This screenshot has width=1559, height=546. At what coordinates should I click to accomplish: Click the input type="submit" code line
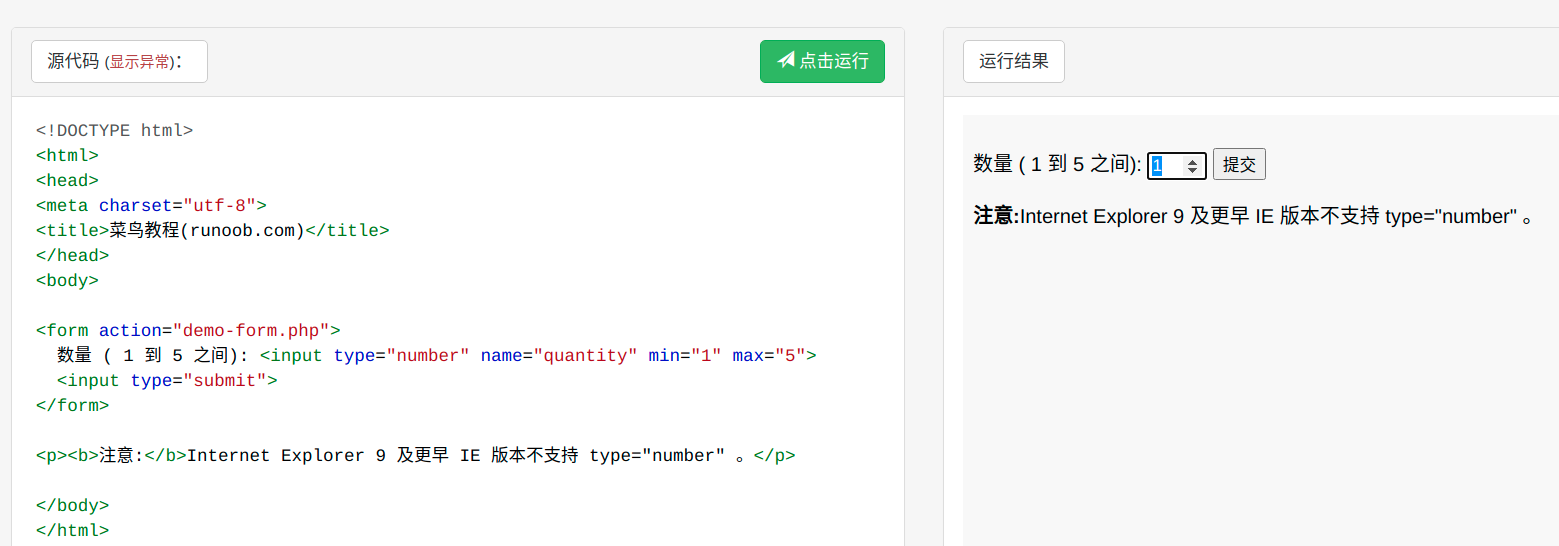pyautogui.click(x=167, y=380)
